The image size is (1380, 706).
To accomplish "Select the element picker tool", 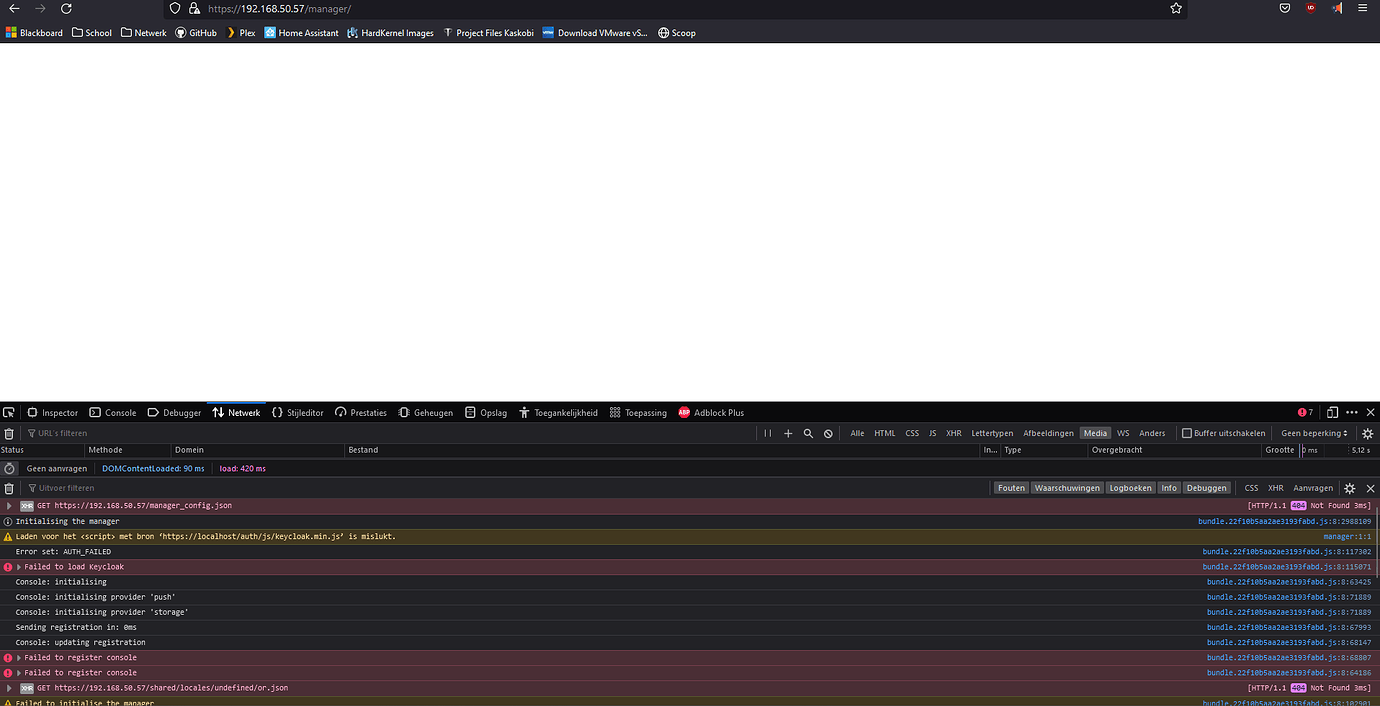I will point(10,412).
